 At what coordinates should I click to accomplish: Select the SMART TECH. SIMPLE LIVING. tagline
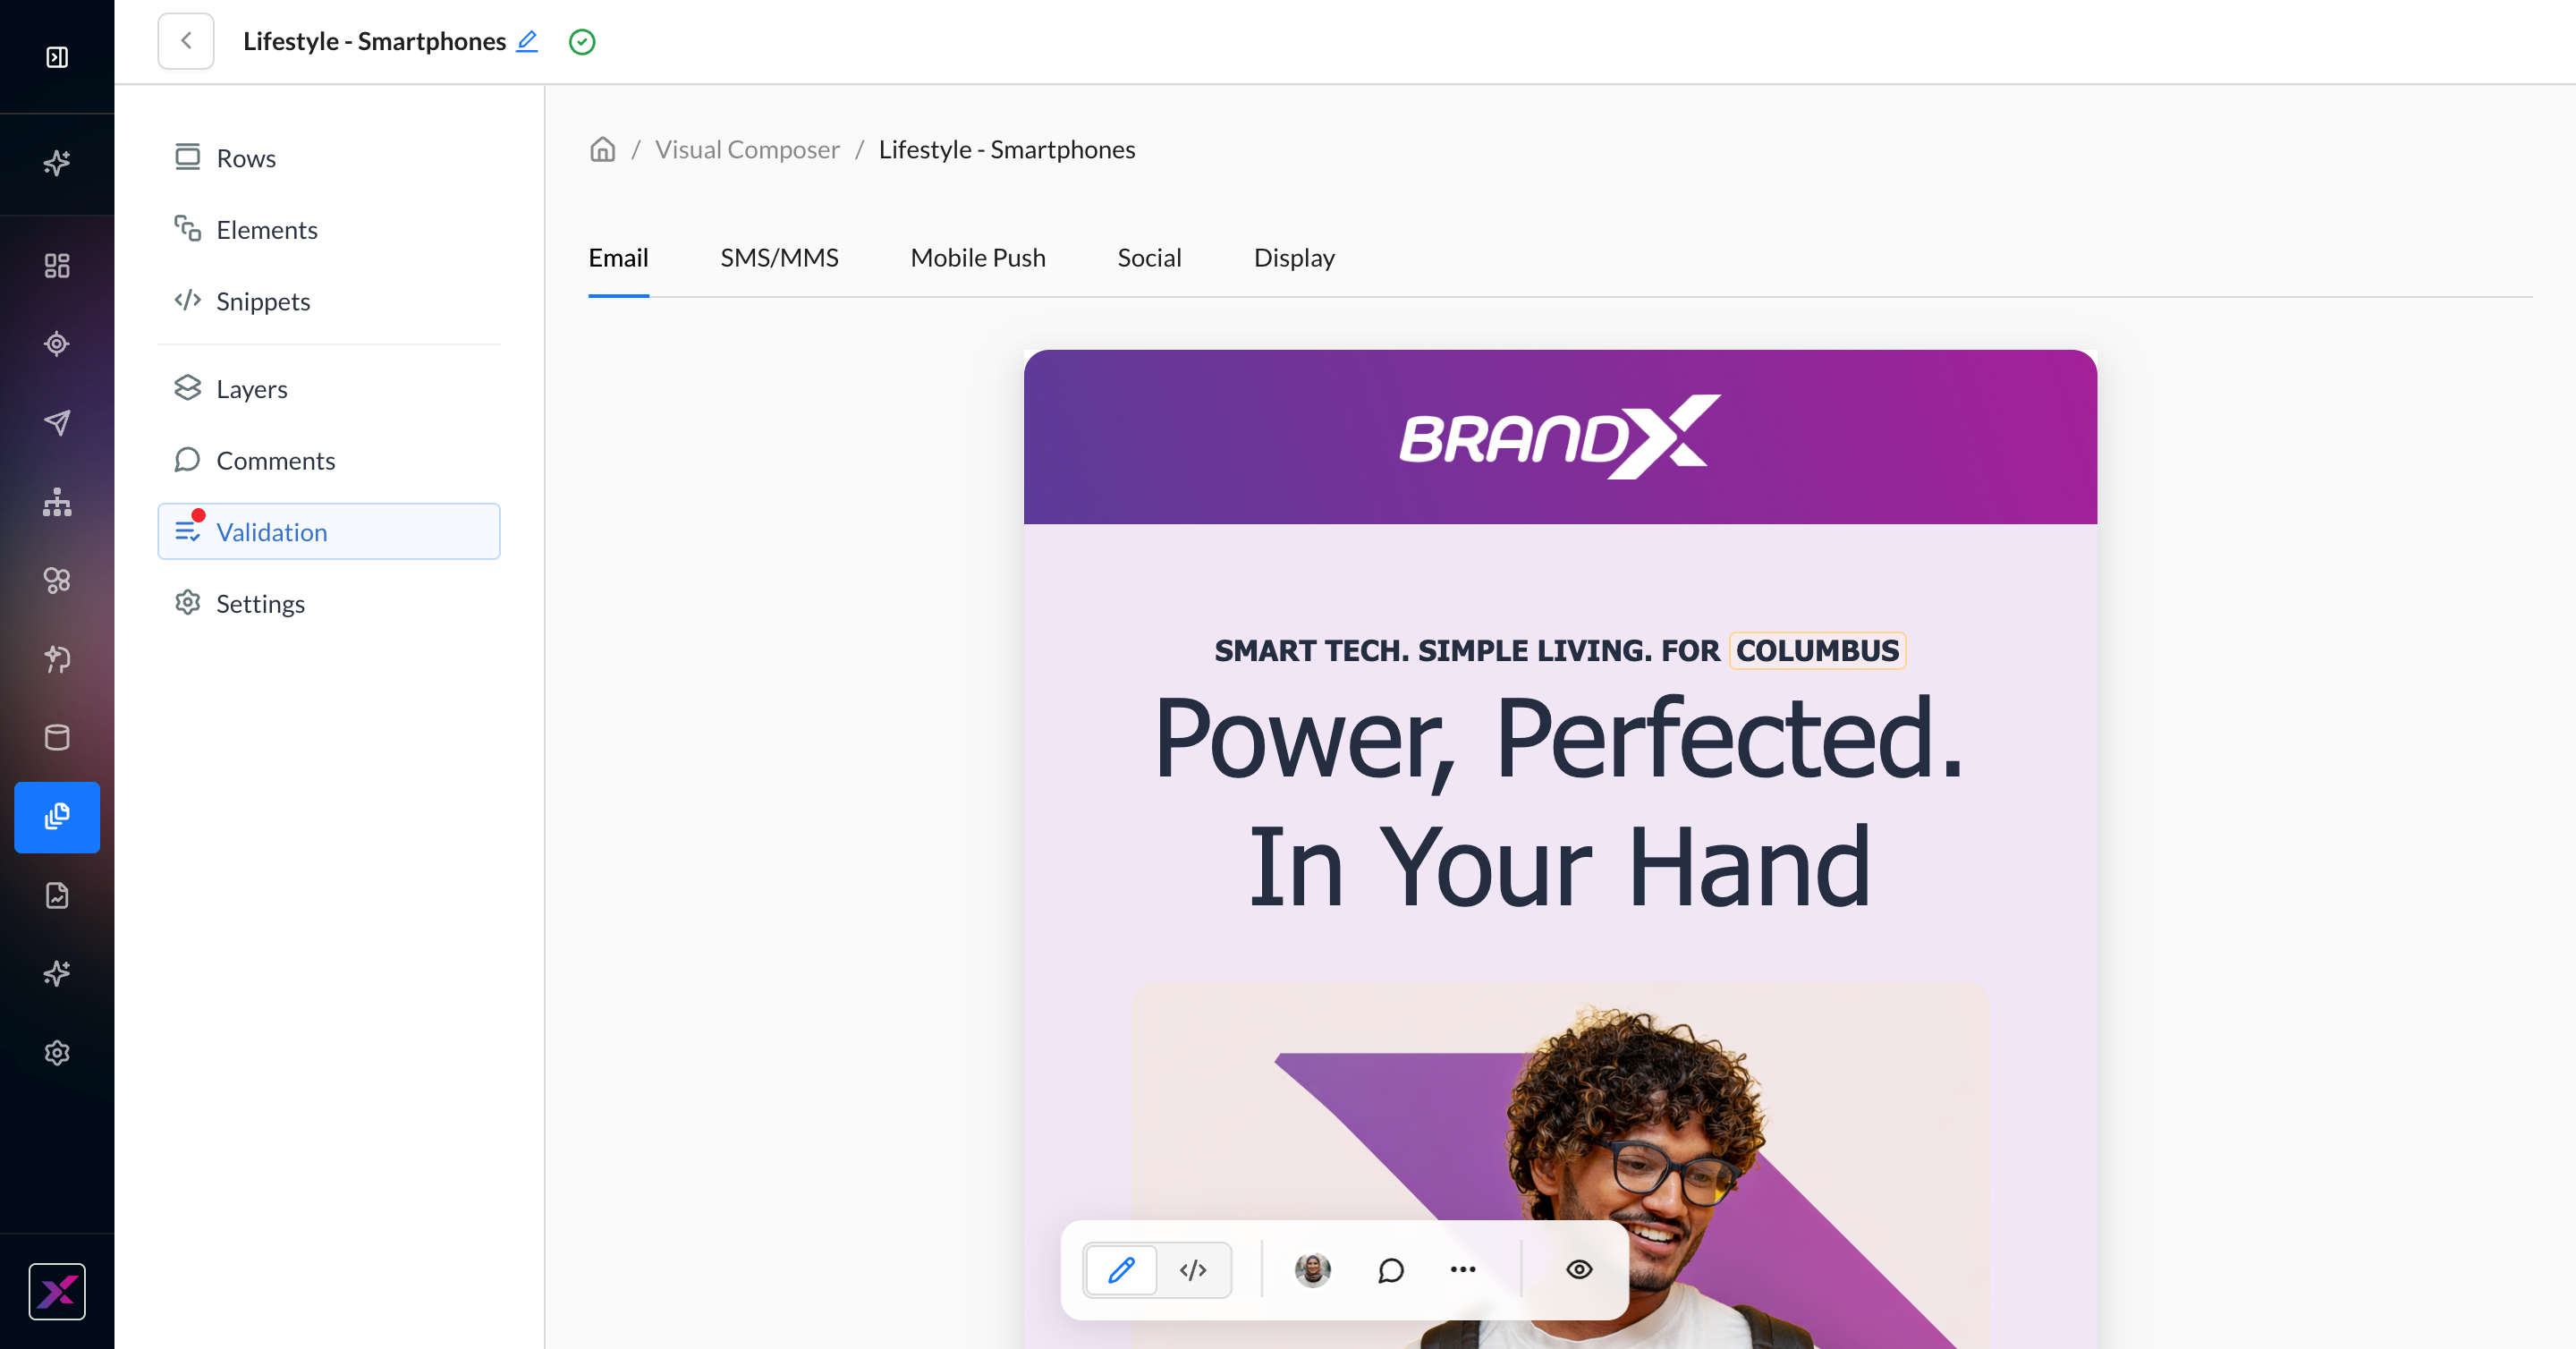click(x=1432, y=651)
